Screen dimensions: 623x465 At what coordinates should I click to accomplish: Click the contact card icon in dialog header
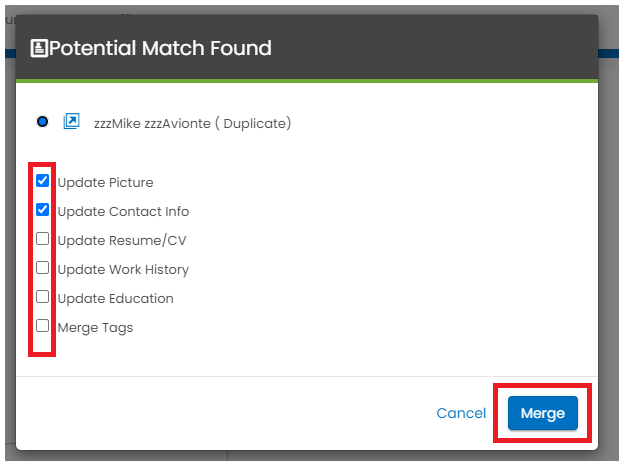pyautogui.click(x=39, y=48)
